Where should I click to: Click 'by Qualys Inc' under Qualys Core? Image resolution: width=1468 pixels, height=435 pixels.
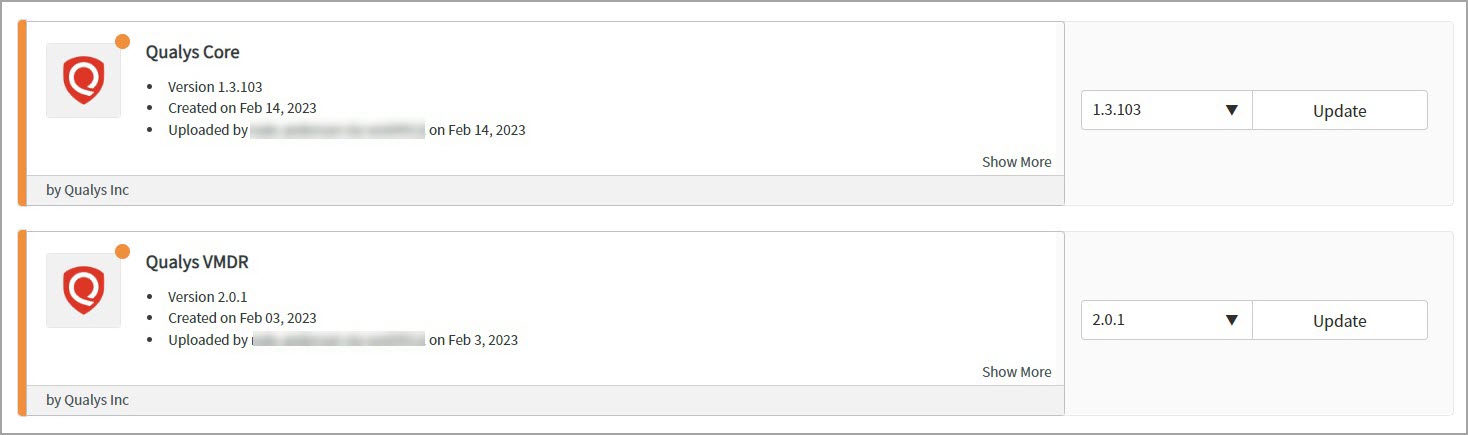pyautogui.click(x=88, y=190)
